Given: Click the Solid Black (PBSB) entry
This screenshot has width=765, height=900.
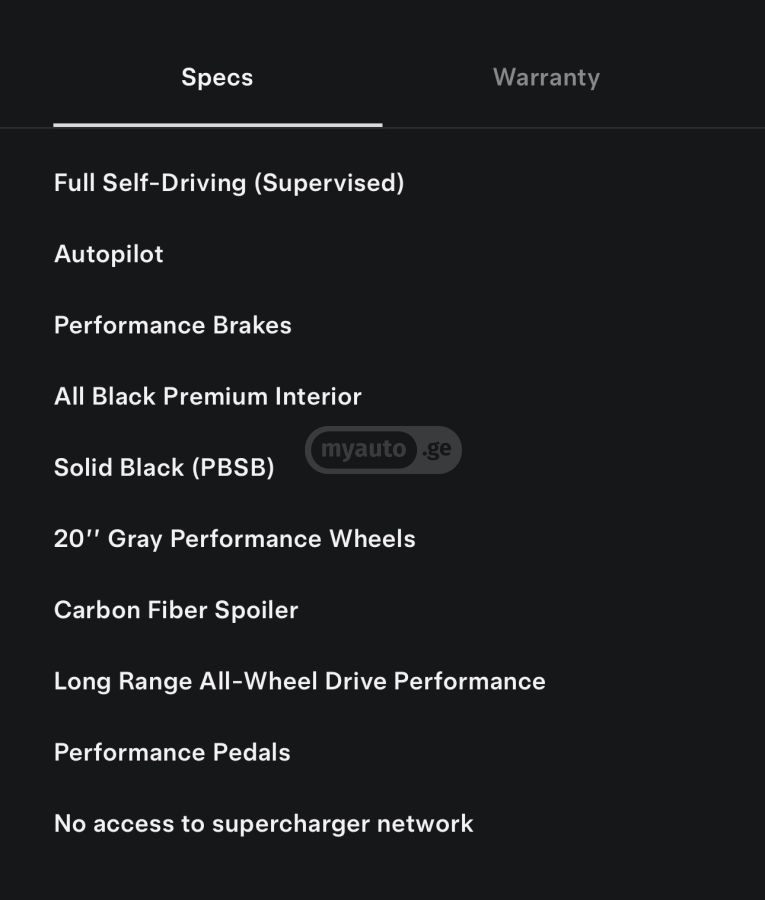Looking at the screenshot, I should [164, 467].
